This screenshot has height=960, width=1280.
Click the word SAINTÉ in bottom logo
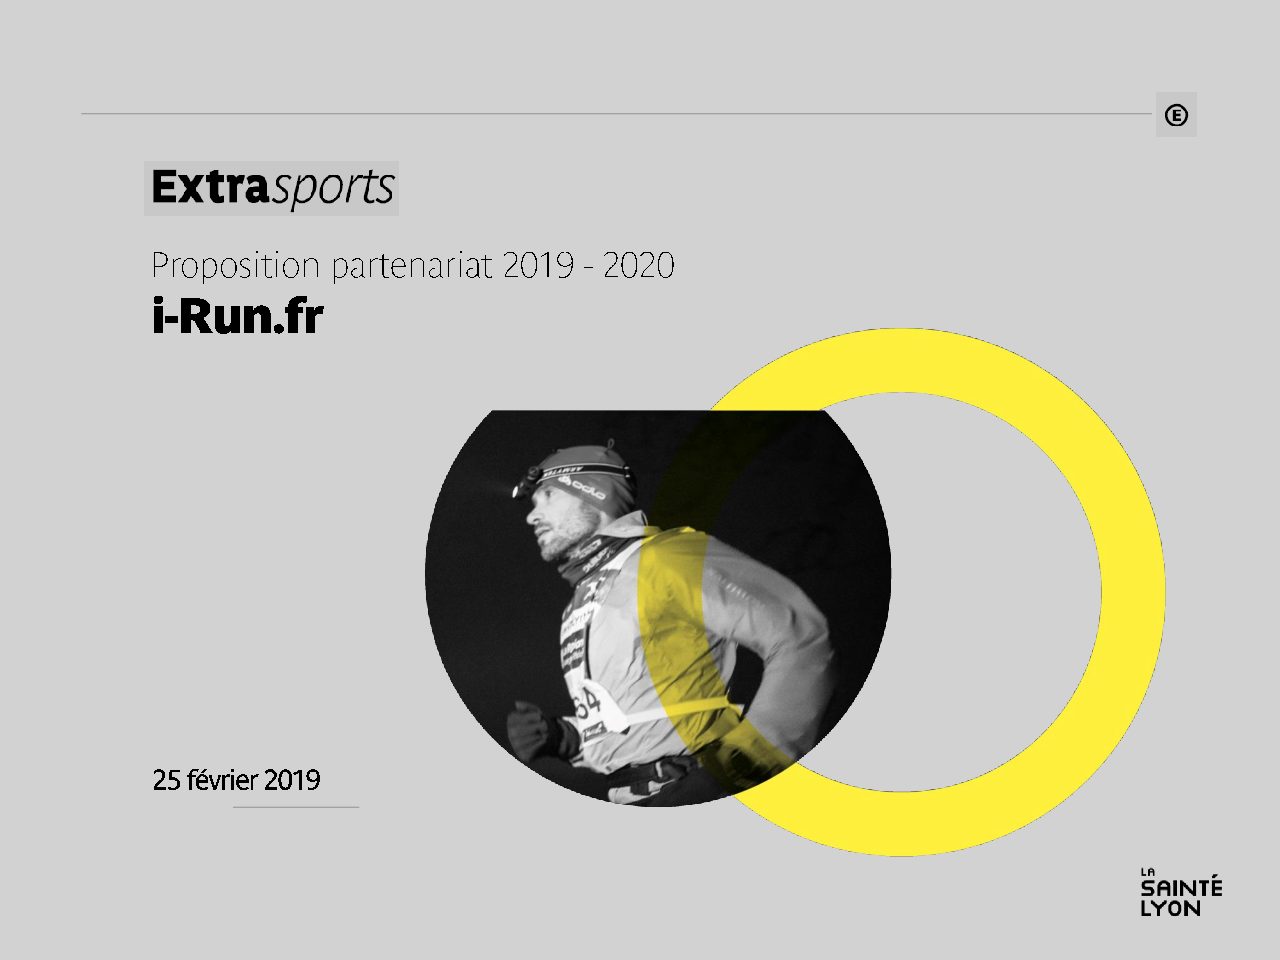click(1182, 888)
